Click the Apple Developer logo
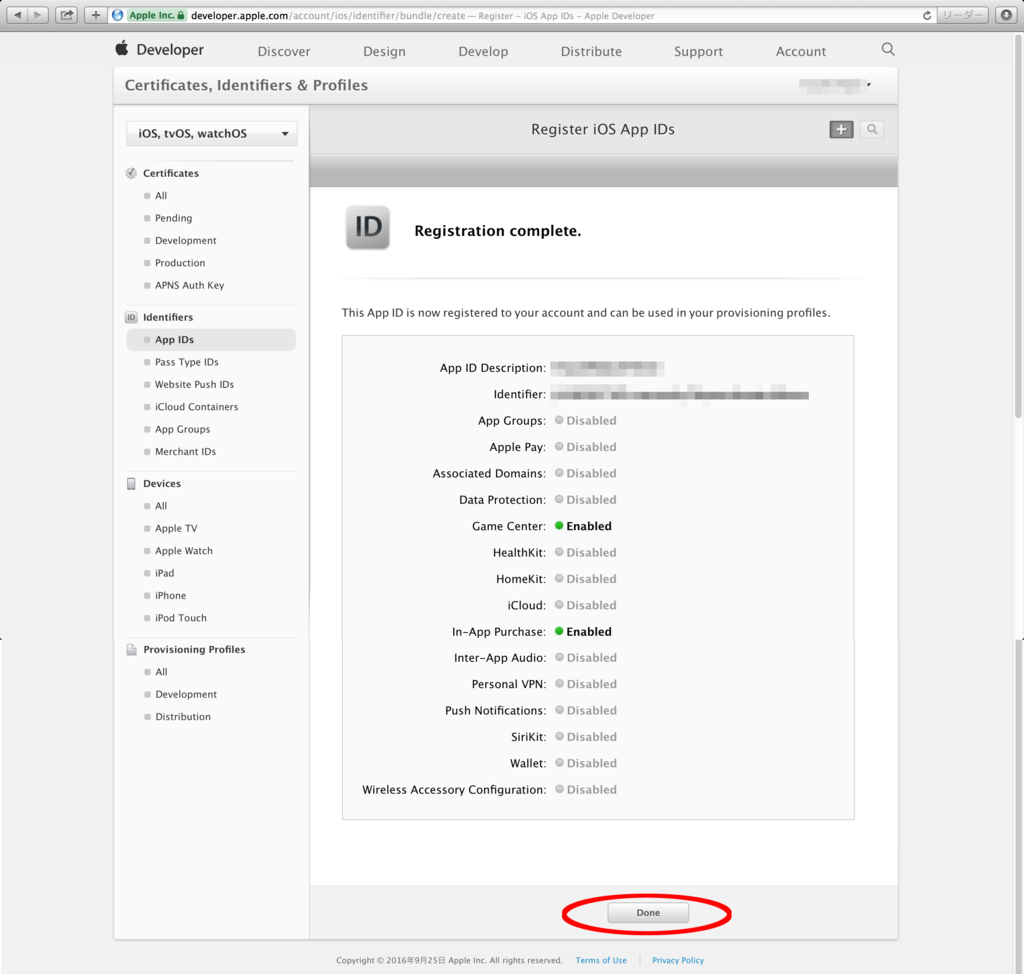Screen dimensions: 1024x974 click(x=160, y=50)
